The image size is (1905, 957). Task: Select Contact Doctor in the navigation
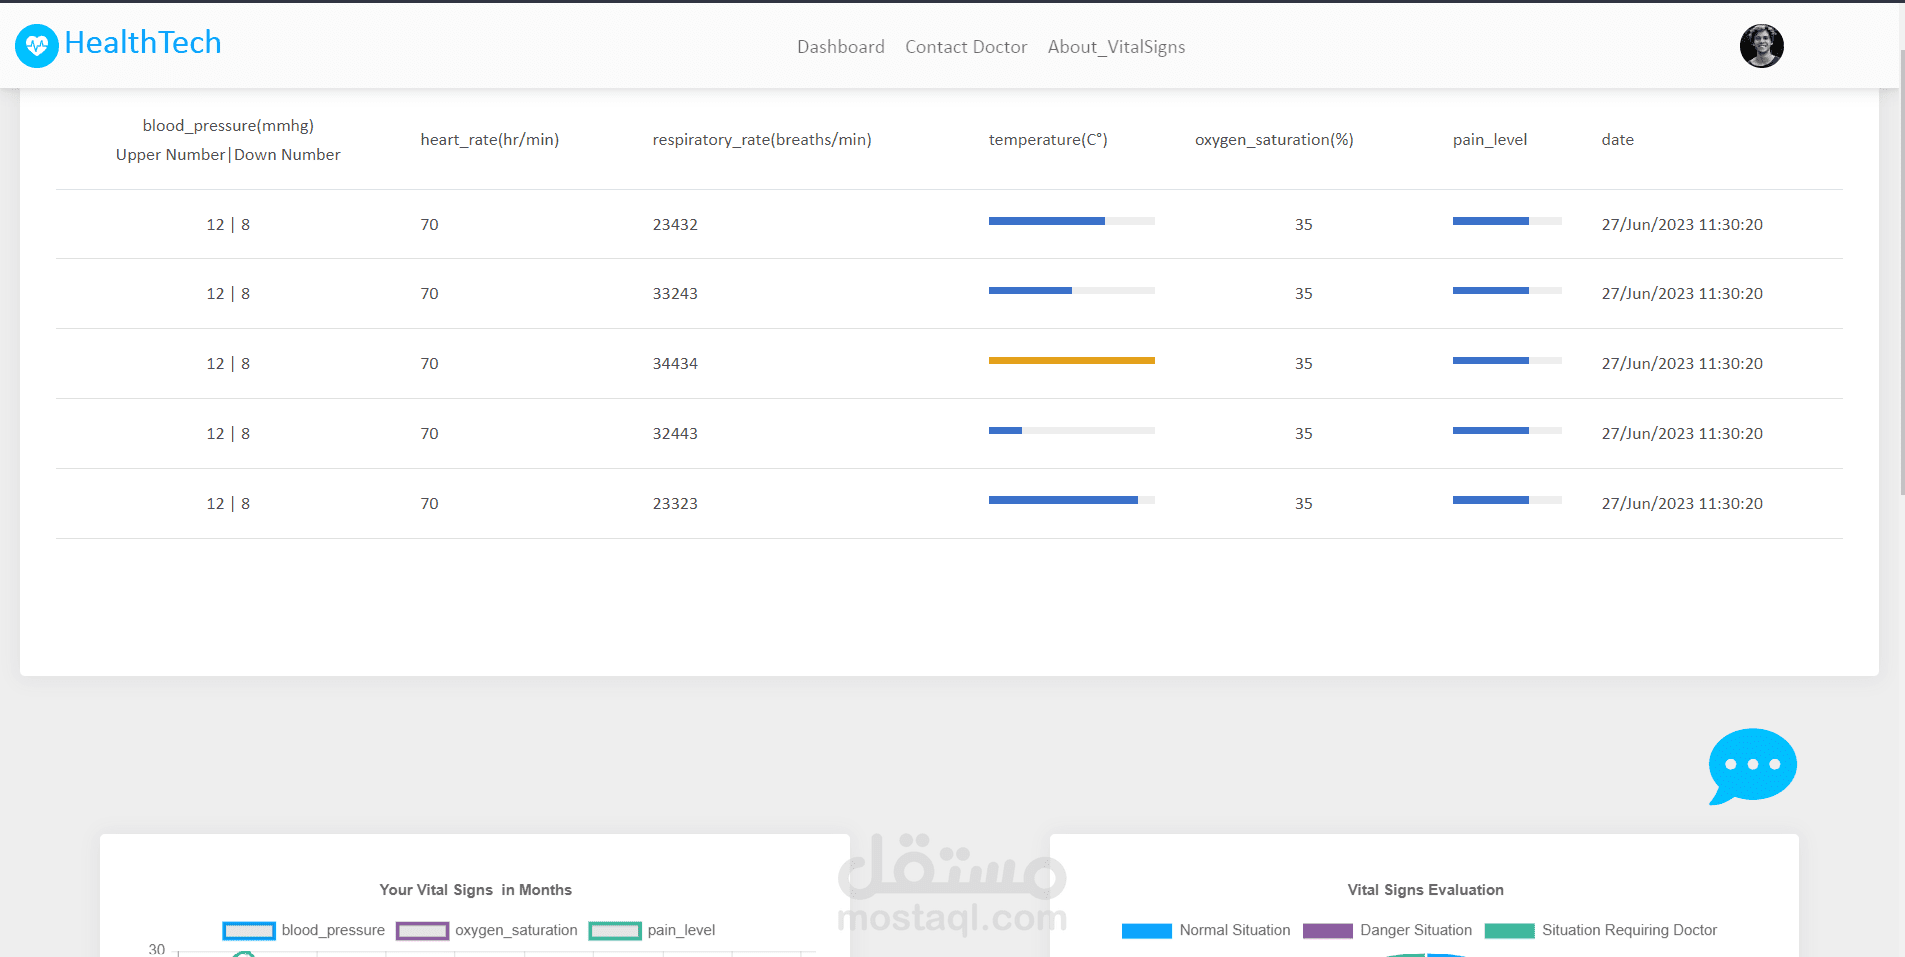click(965, 46)
